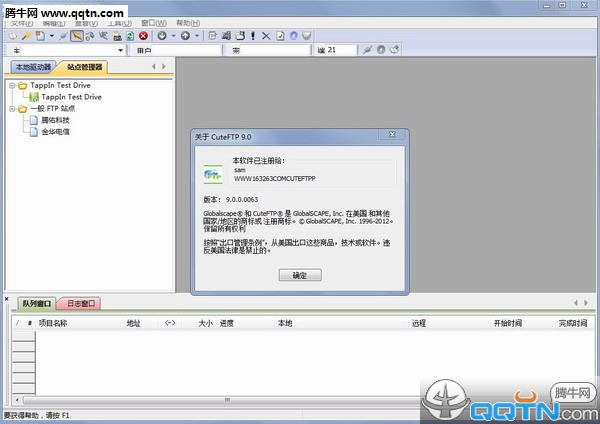
Task: Select the 站点管理器 tab
Action: pos(85,67)
